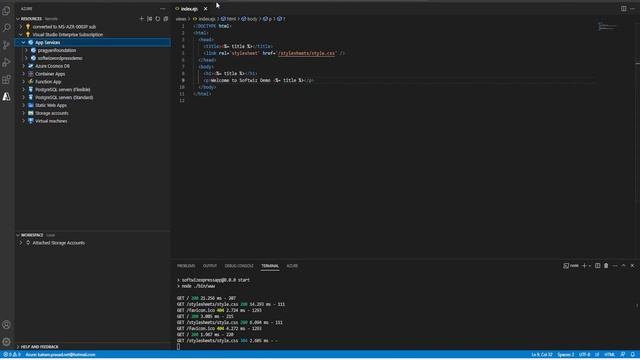Click the node terminal instance label
The height and width of the screenshot is (360, 640).
[x=571, y=266]
